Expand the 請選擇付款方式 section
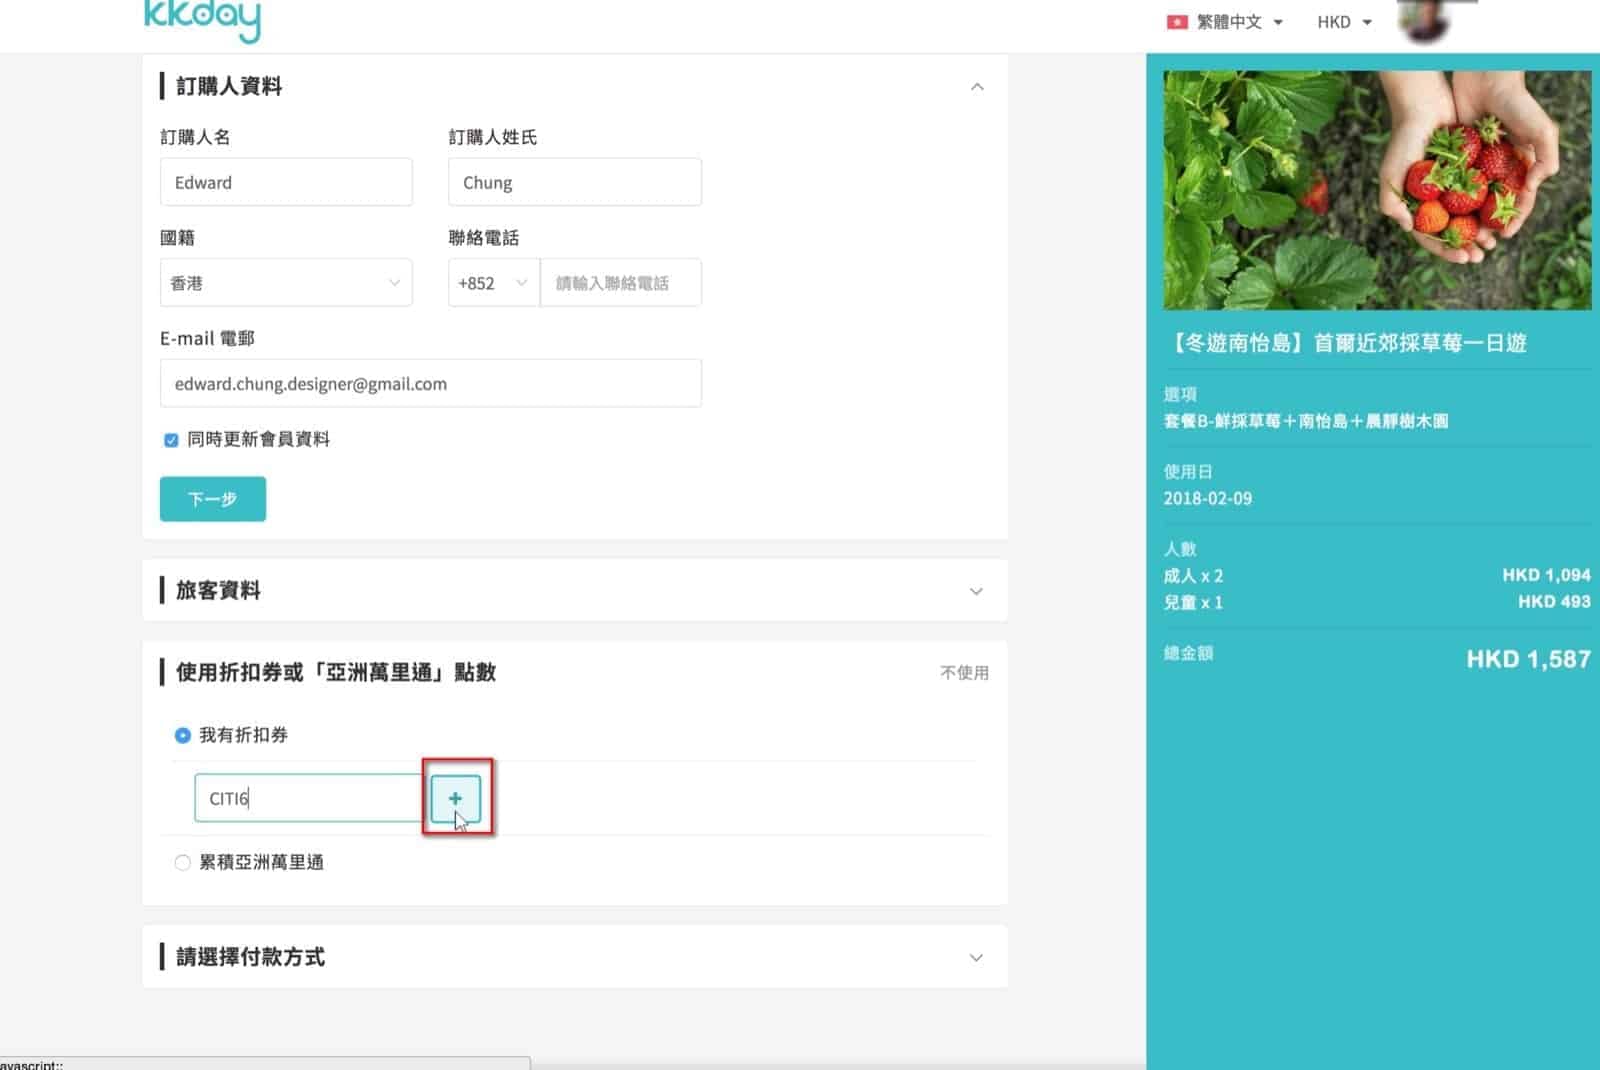The image size is (1600, 1070). coord(976,957)
